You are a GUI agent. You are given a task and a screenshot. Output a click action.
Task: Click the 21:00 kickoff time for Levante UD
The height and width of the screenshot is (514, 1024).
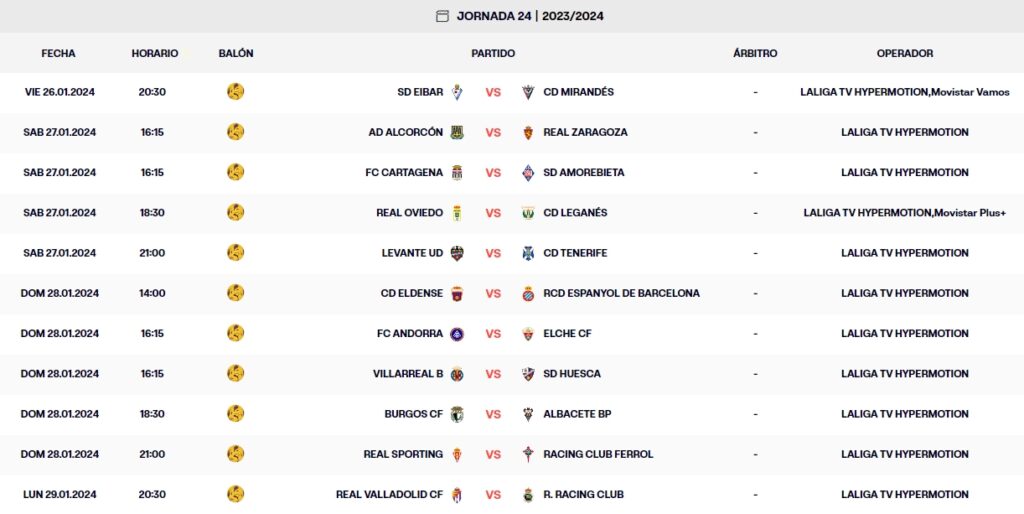[152, 253]
